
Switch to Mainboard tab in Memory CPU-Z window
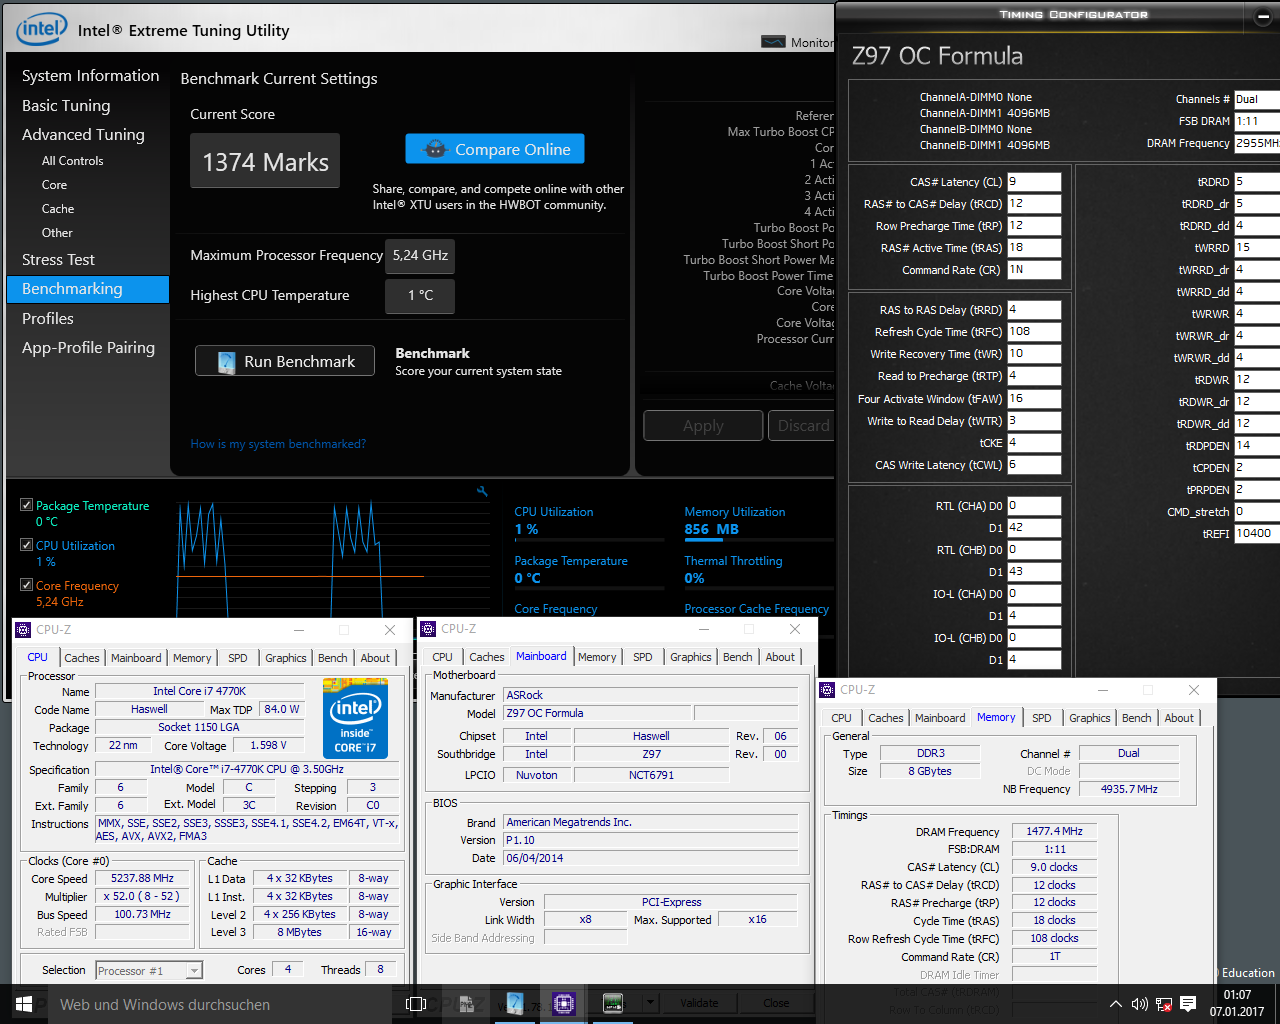pos(940,718)
